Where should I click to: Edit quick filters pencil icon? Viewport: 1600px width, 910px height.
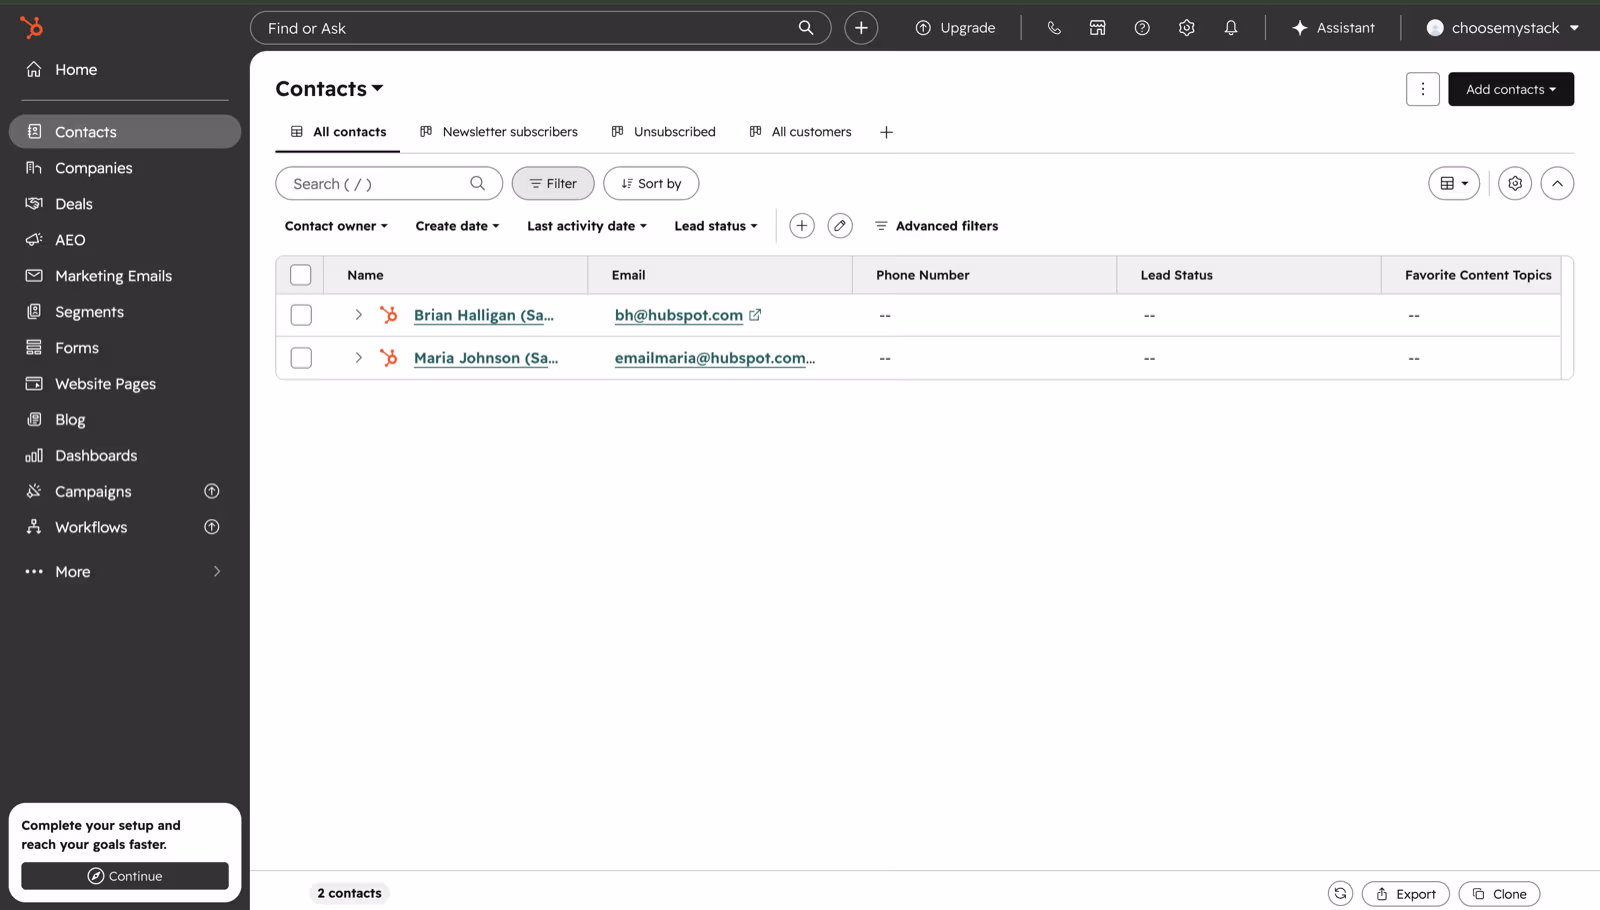[840, 226]
